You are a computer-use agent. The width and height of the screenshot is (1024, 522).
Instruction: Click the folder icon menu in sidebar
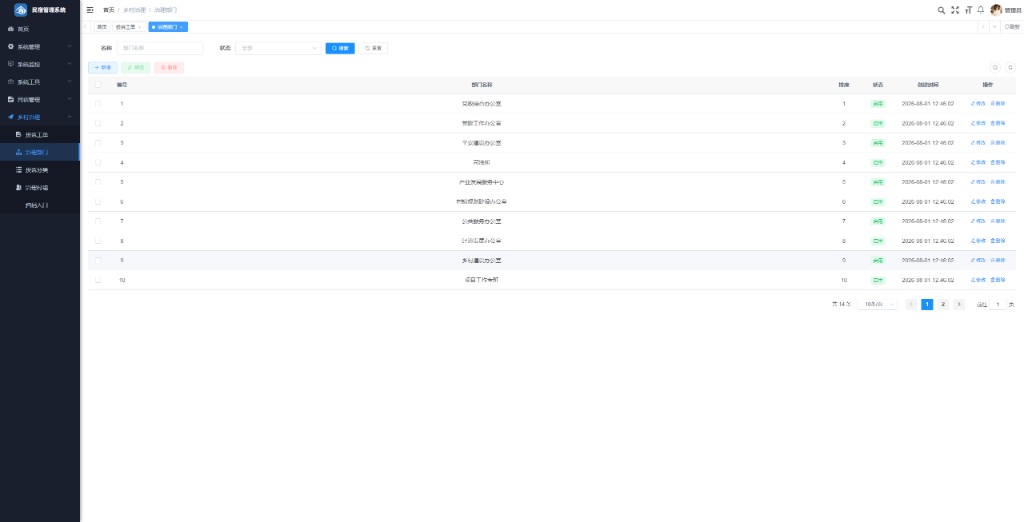[10, 99]
